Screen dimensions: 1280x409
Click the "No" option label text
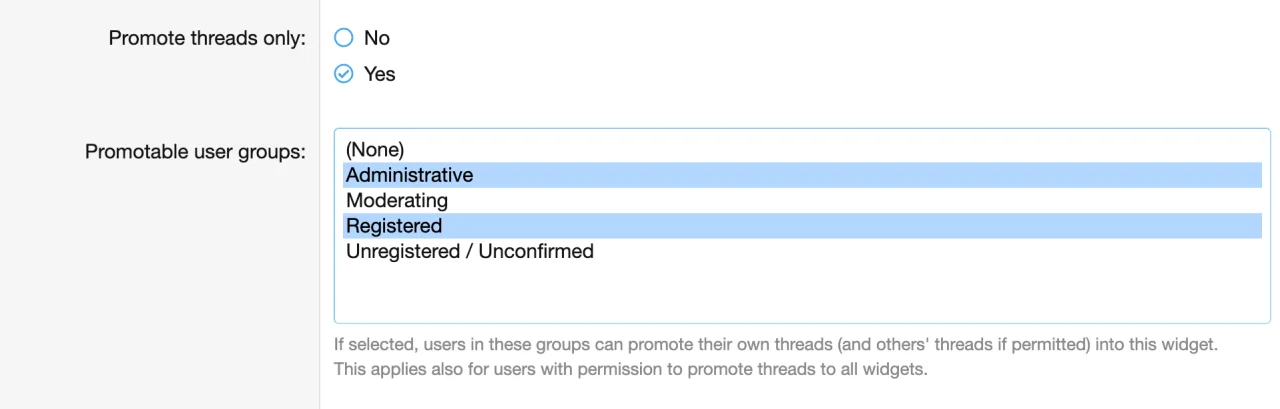377,38
